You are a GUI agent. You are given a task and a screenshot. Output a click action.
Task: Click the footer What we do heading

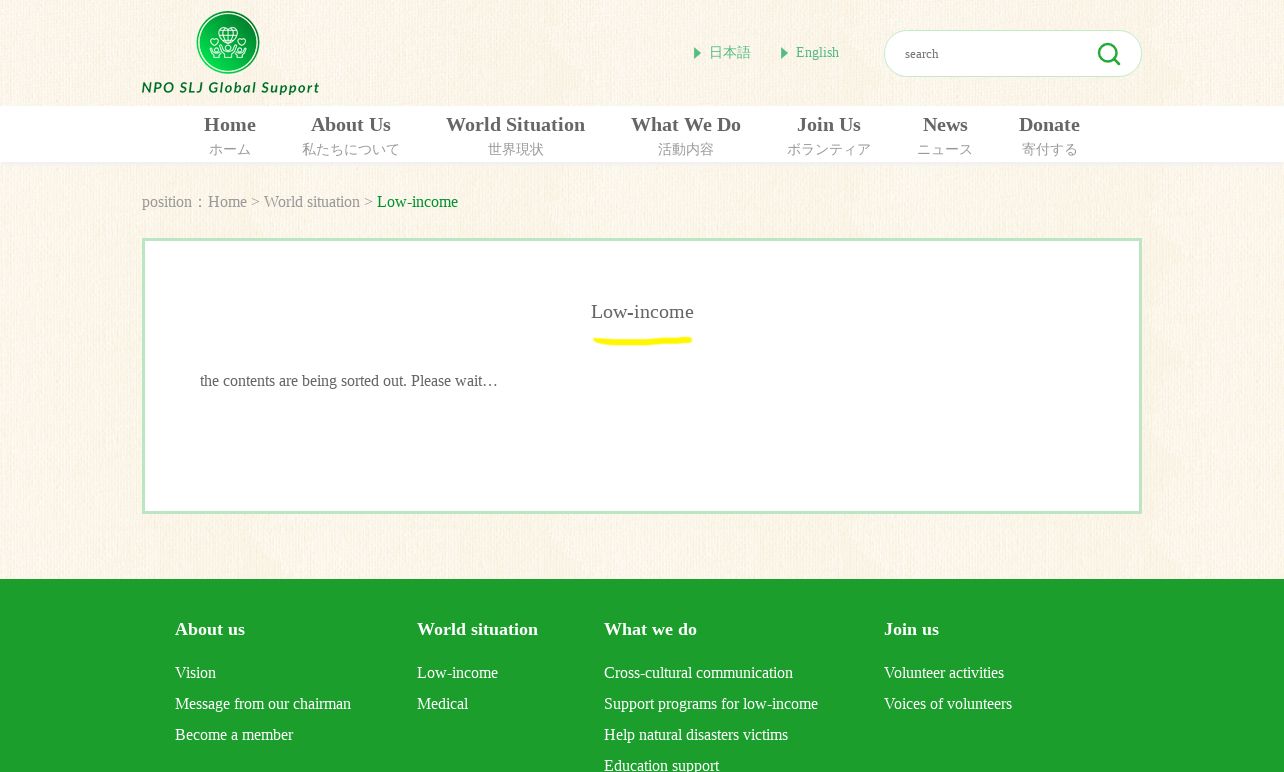tap(650, 629)
